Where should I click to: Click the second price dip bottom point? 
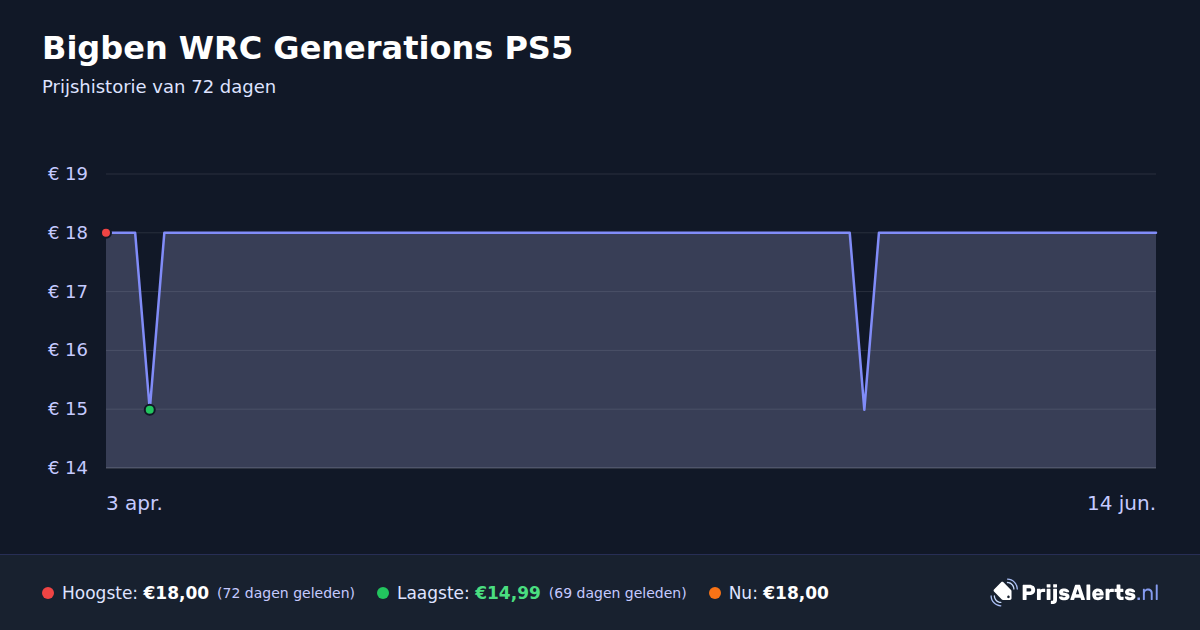[x=864, y=409]
